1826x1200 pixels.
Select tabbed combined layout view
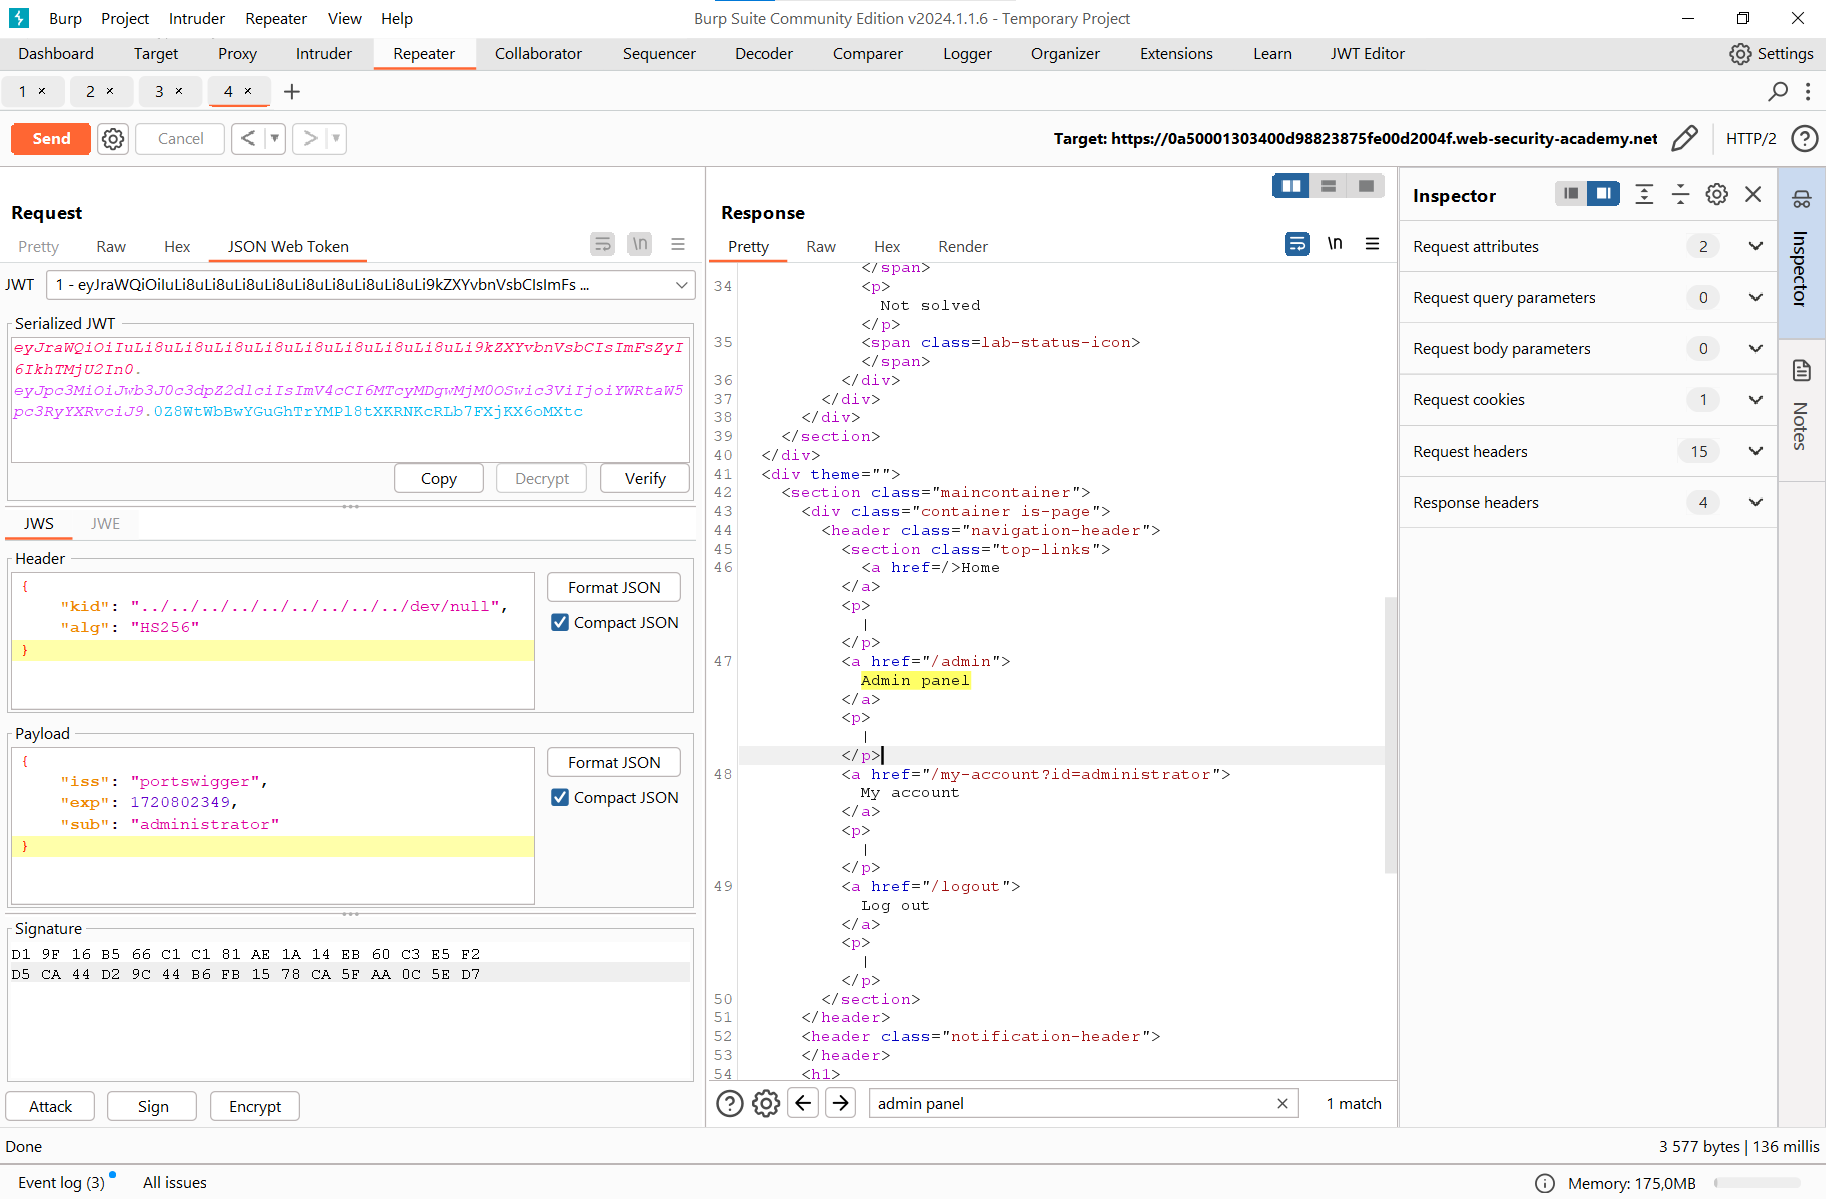[x=1366, y=186]
